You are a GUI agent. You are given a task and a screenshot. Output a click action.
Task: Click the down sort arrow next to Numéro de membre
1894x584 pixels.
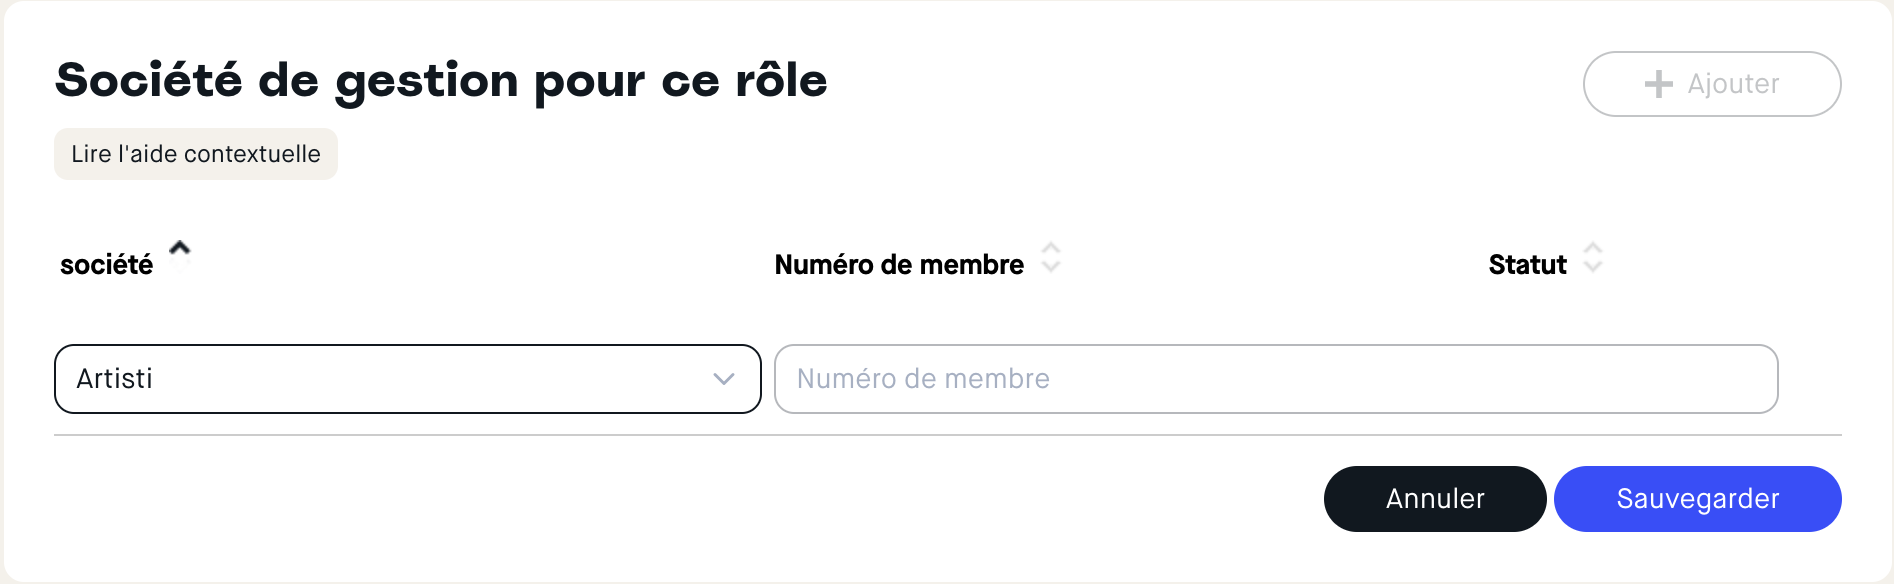(1051, 267)
